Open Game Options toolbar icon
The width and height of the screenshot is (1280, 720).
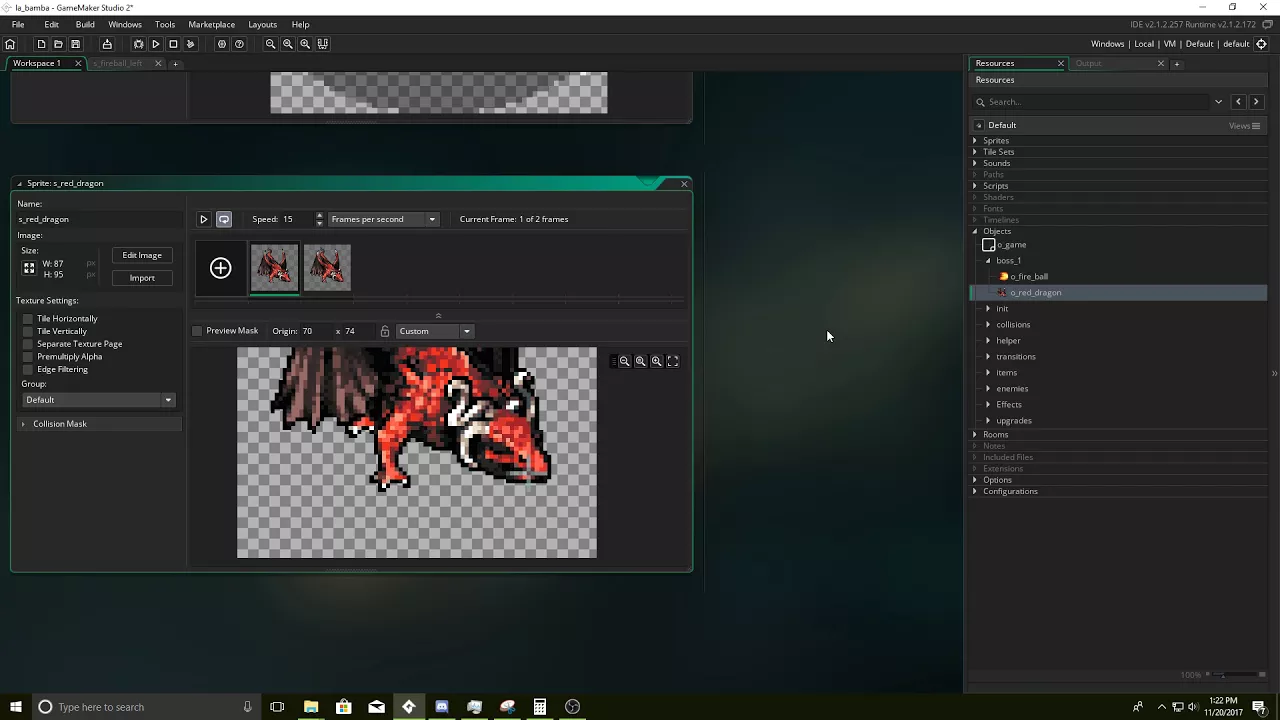coord(222,44)
